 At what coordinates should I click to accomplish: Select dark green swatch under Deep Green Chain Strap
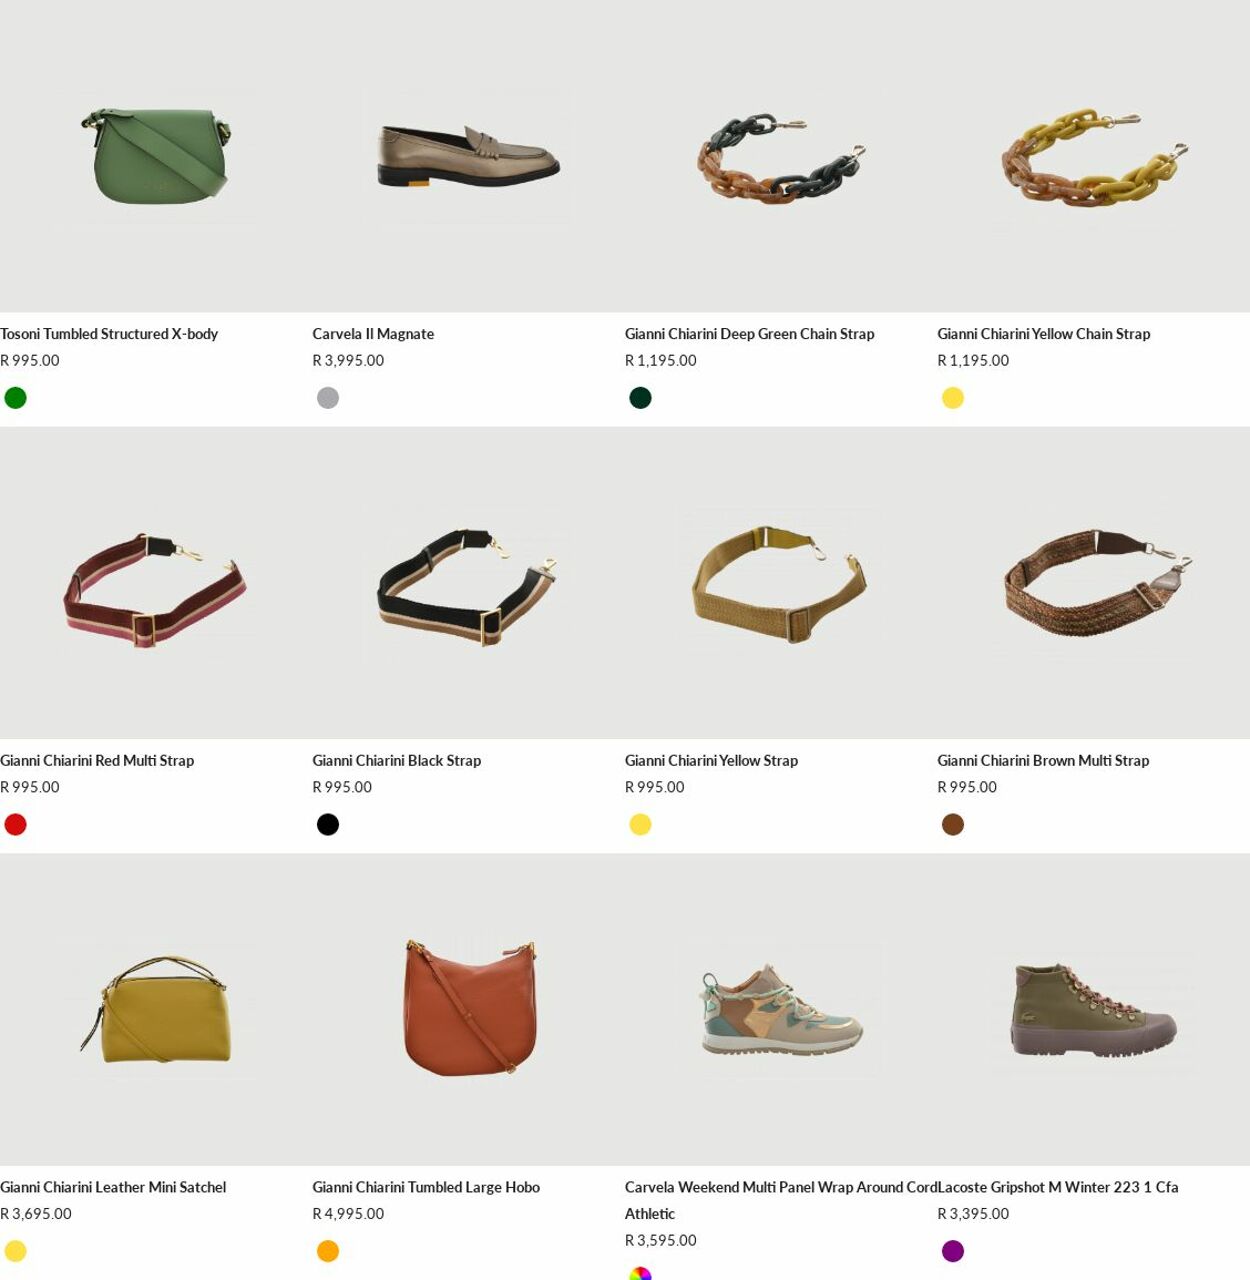click(x=640, y=398)
